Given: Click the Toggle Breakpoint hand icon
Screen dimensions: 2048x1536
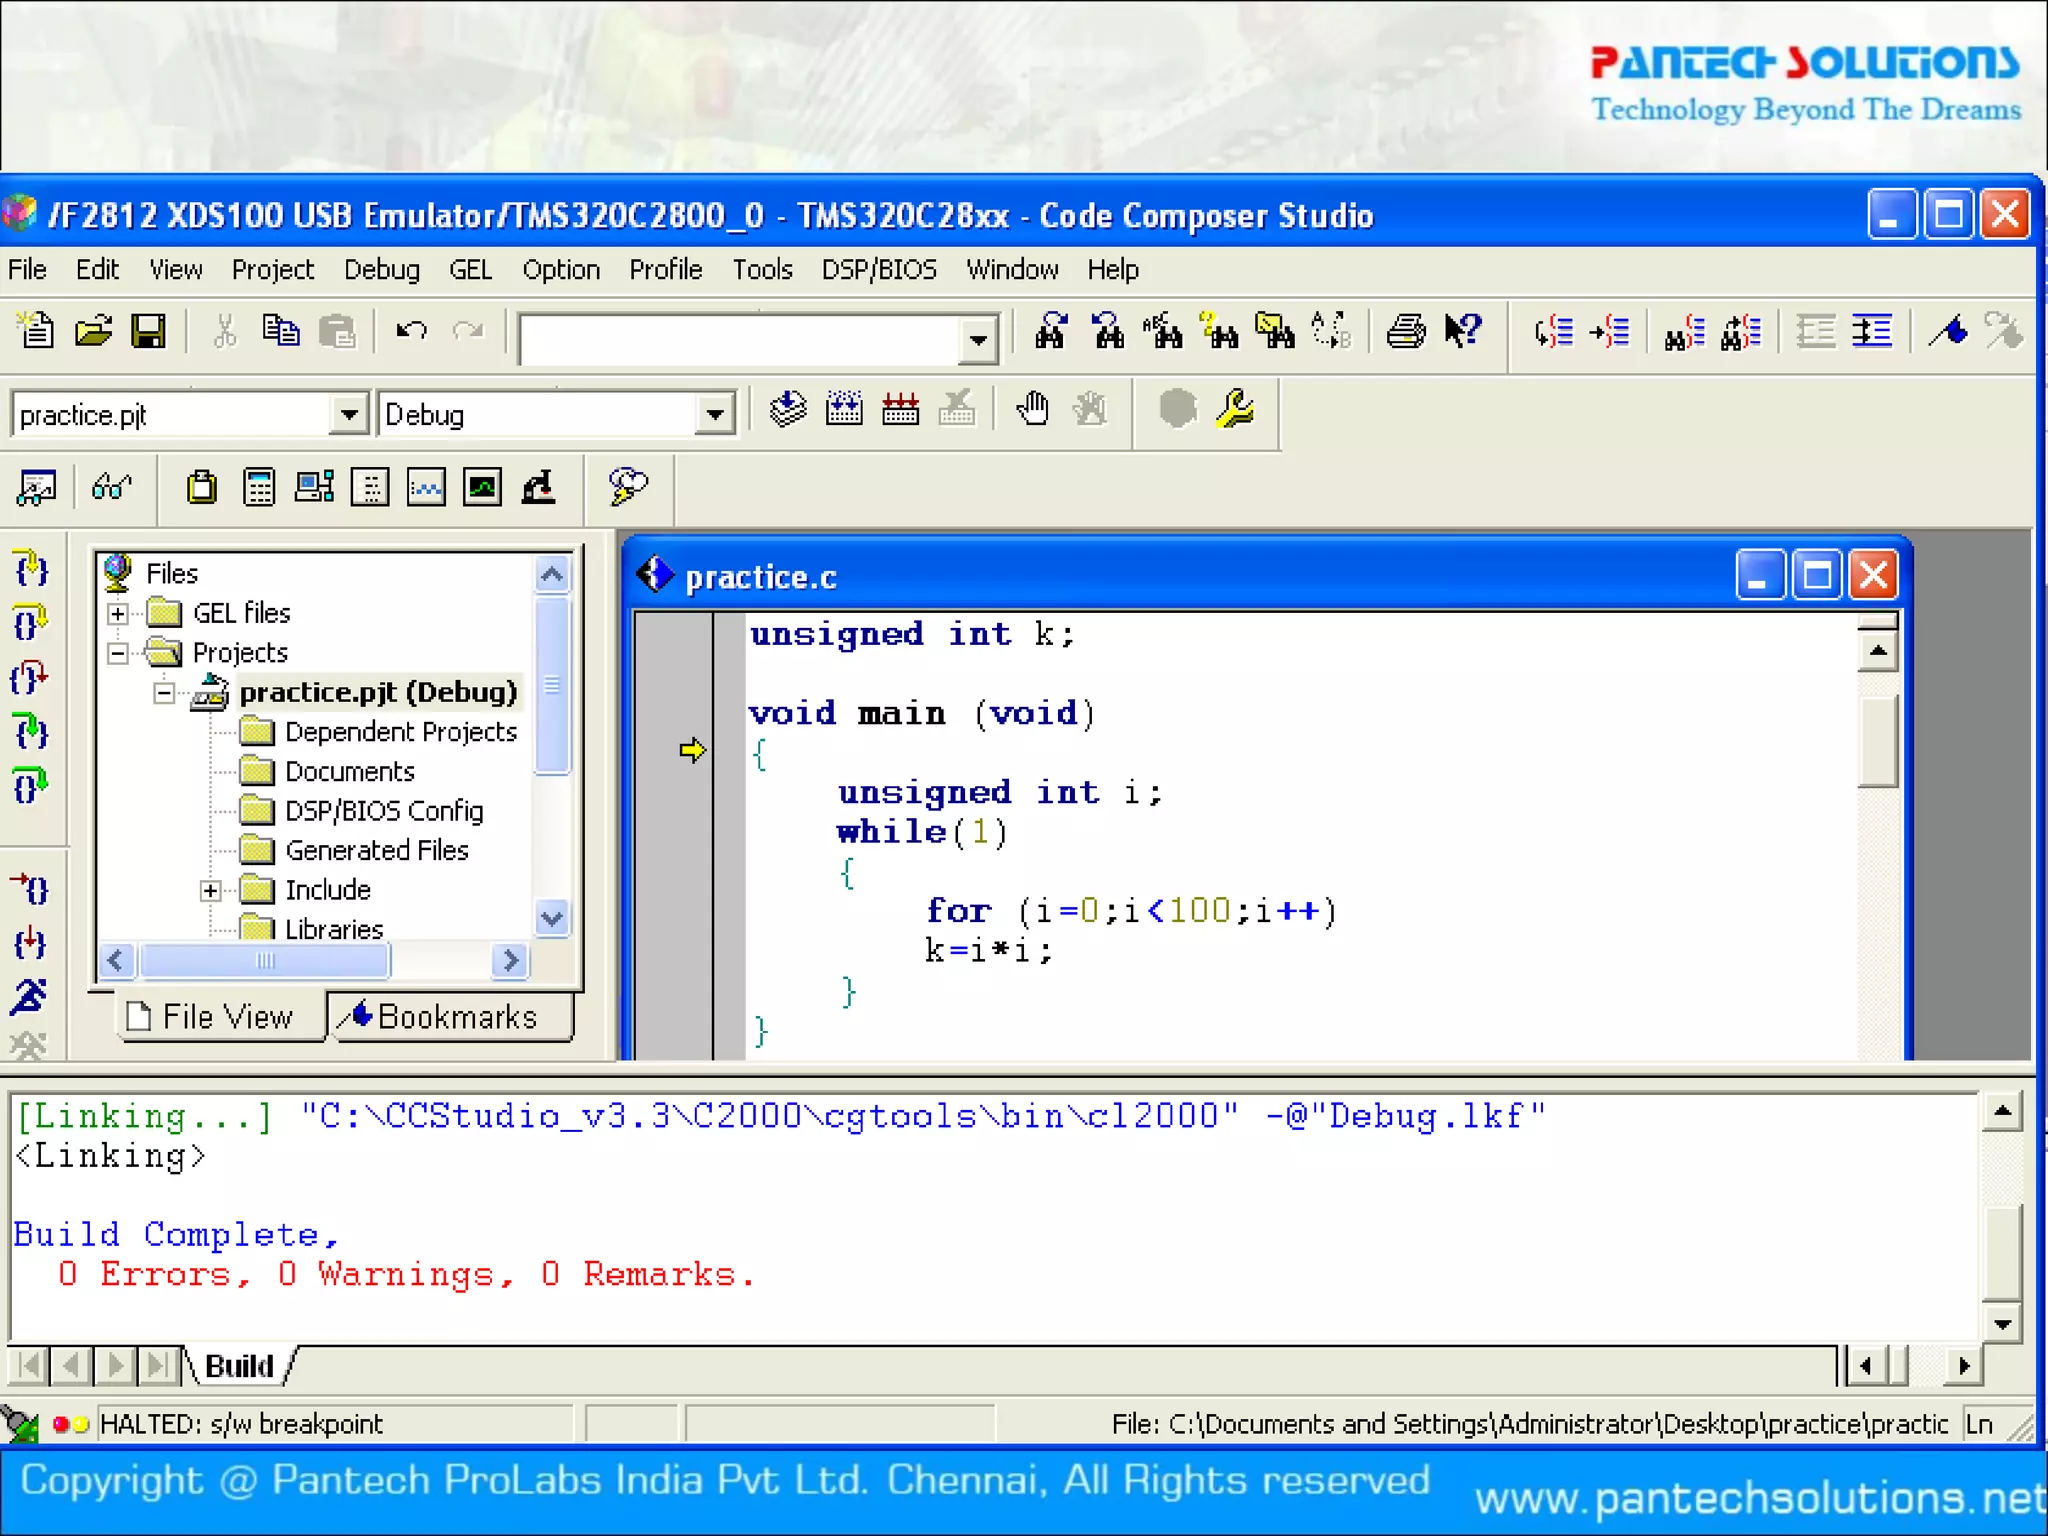Looking at the screenshot, I should tap(1032, 410).
